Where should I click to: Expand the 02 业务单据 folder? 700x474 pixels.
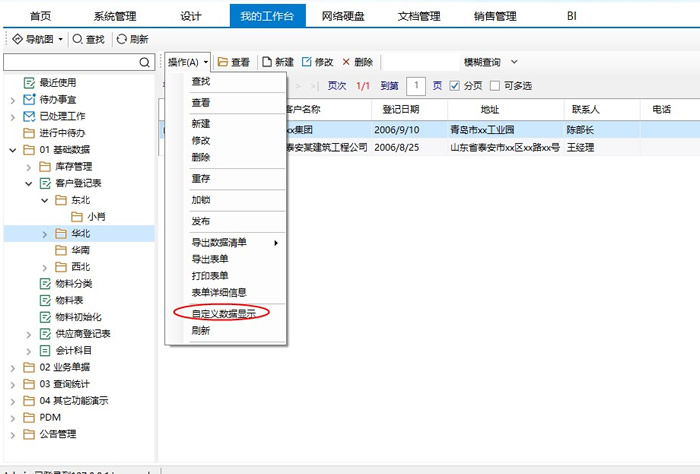[12, 367]
